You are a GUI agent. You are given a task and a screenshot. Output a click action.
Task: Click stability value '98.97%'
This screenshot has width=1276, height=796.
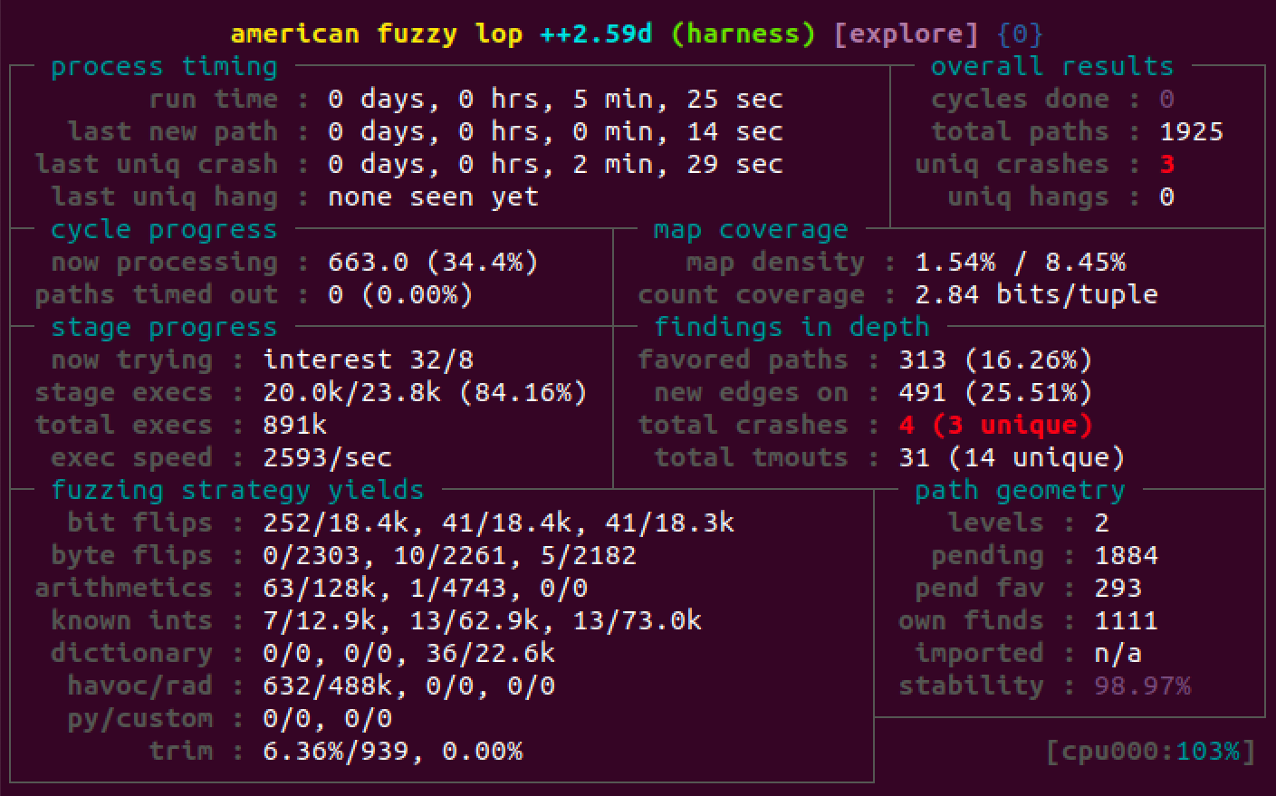(1142, 686)
